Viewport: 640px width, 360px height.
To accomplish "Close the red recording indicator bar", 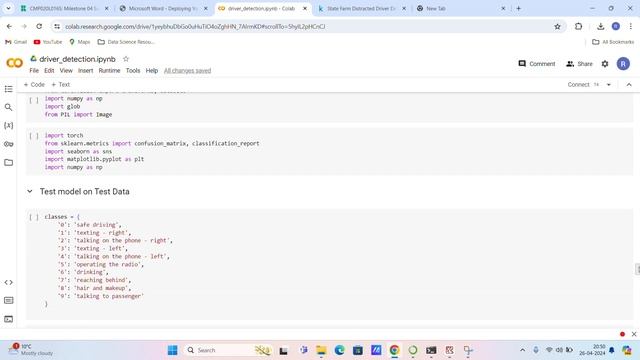I will (x=634, y=334).
